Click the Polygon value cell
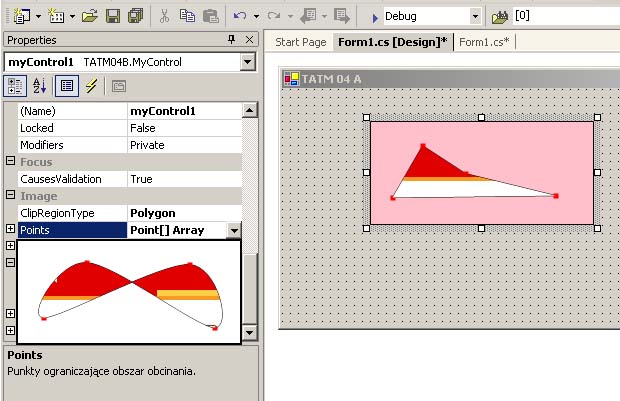Screen dimensions: 620x401 coord(184,213)
